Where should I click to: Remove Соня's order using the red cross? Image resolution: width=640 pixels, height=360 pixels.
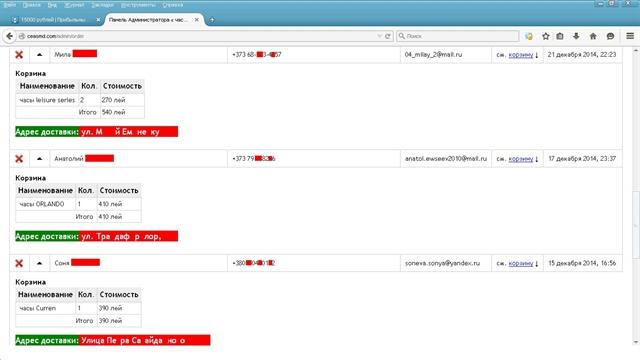(x=19, y=263)
